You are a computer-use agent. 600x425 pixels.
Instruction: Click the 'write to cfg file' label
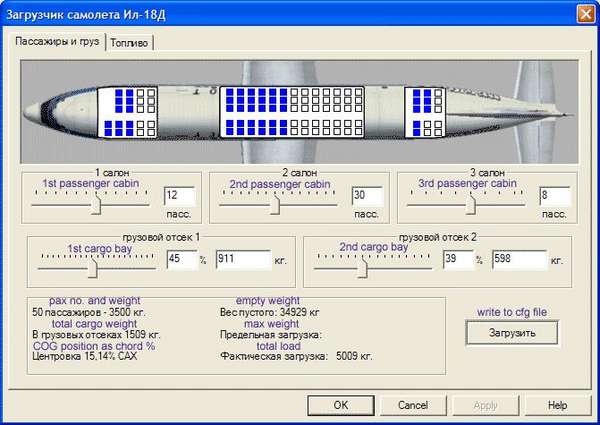(512, 312)
